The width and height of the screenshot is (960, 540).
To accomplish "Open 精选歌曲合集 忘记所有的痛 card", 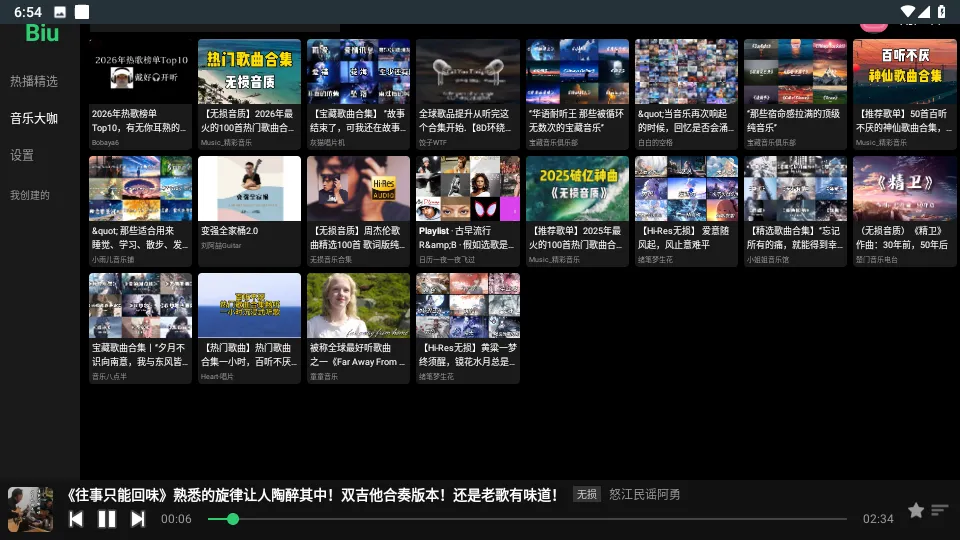I will coord(795,211).
